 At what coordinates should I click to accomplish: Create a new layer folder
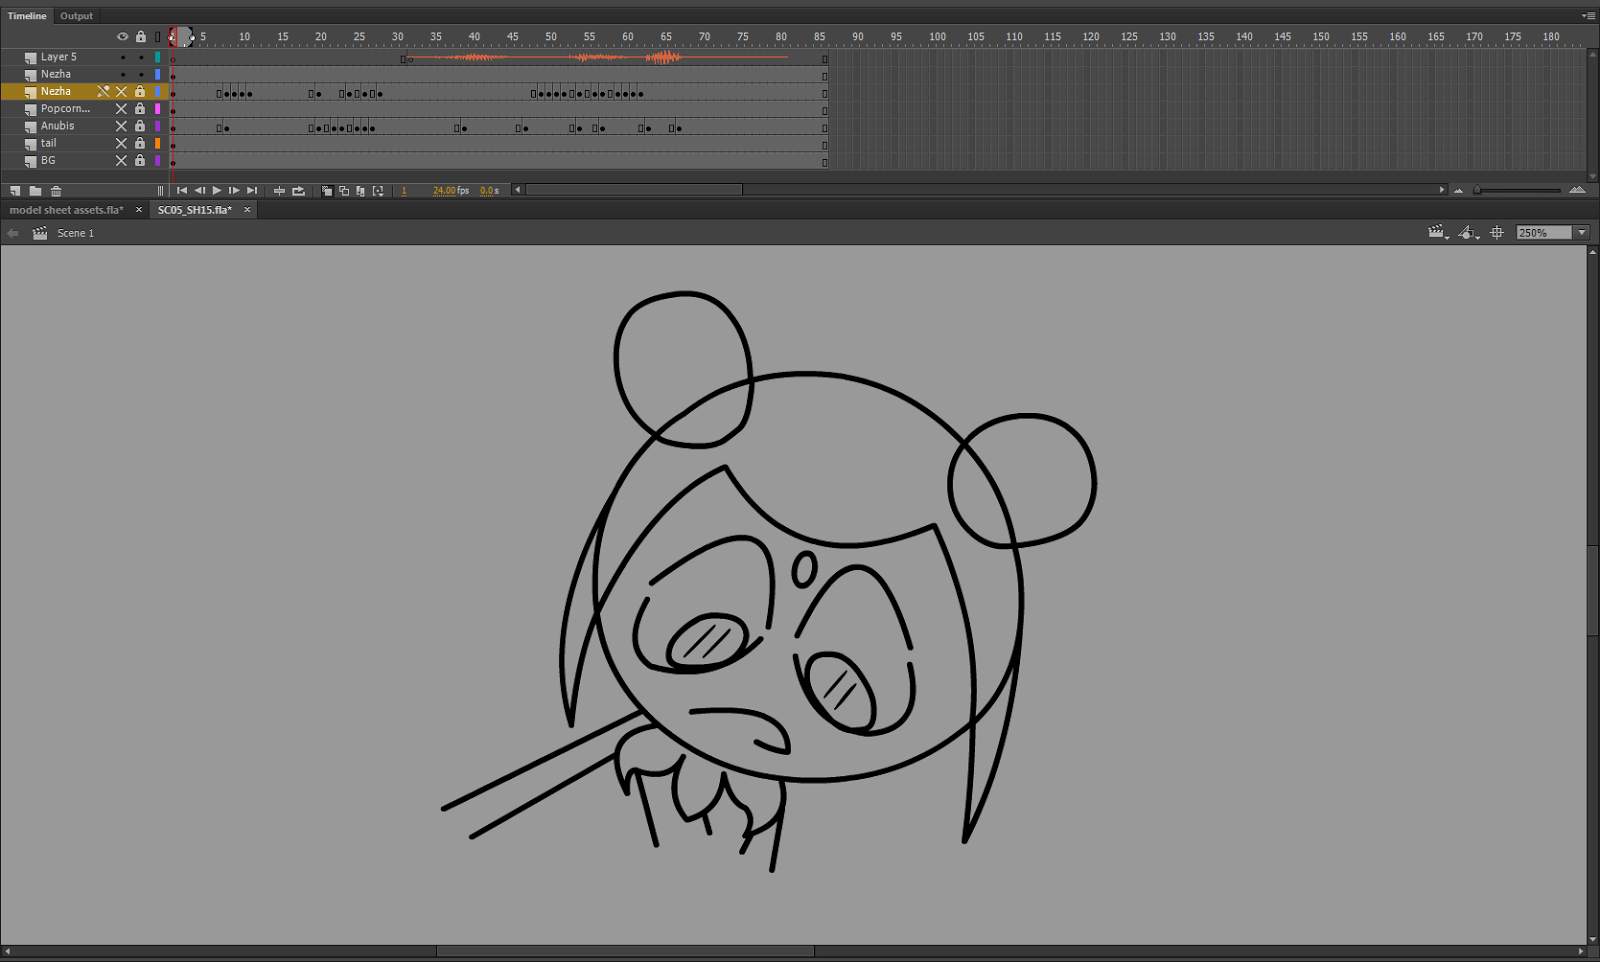[x=35, y=190]
